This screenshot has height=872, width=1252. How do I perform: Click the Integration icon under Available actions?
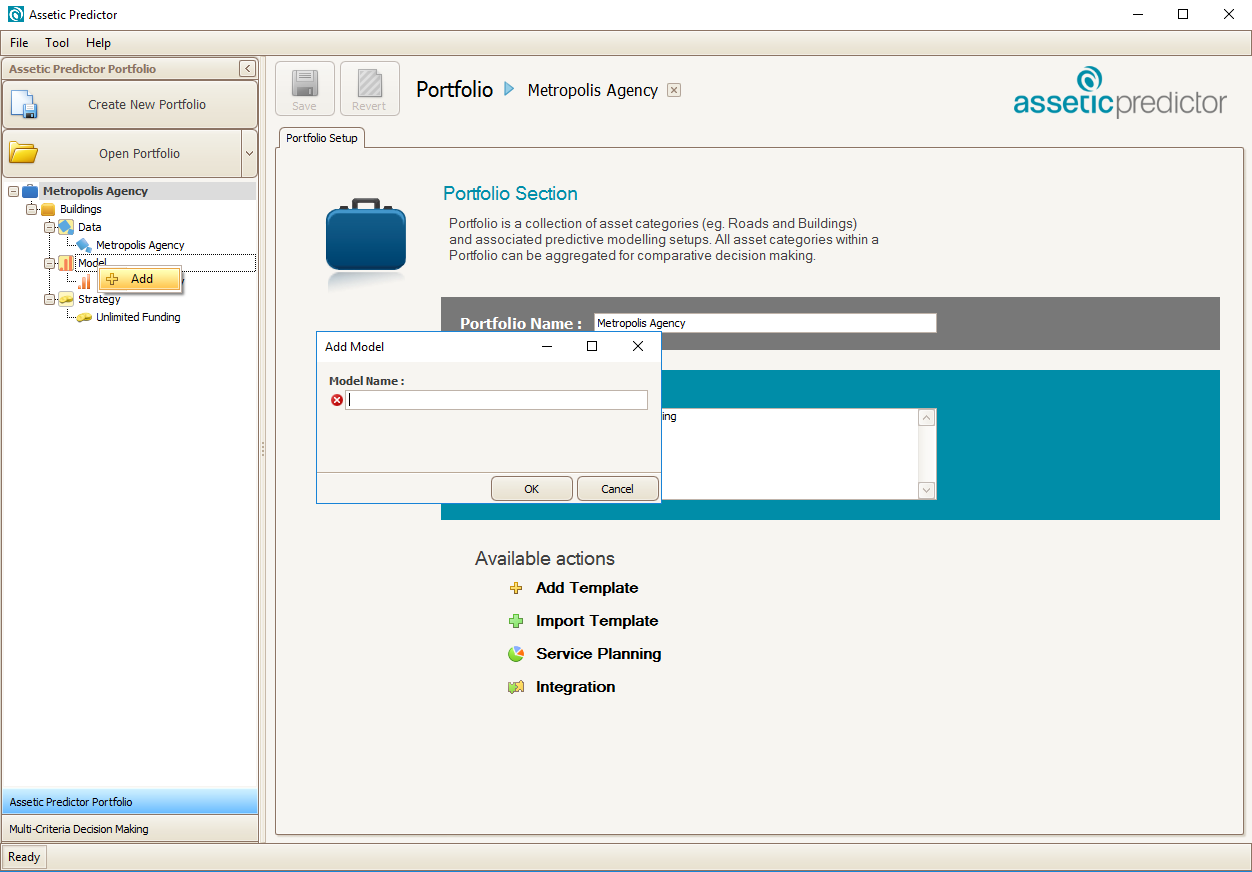pyautogui.click(x=516, y=687)
